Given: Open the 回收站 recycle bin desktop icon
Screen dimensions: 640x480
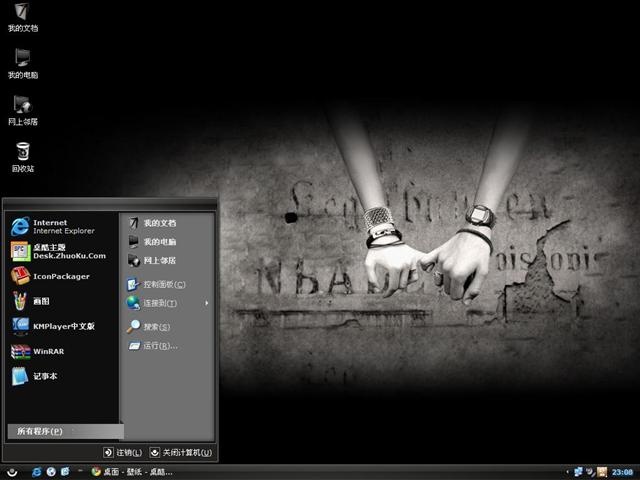Looking at the screenshot, I should click(x=23, y=157).
